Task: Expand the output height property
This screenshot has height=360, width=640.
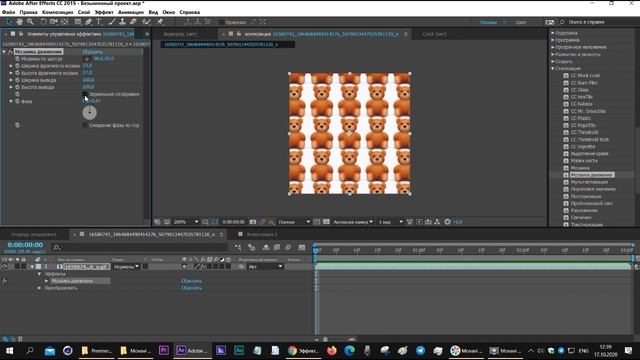Action: pyautogui.click(x=11, y=87)
